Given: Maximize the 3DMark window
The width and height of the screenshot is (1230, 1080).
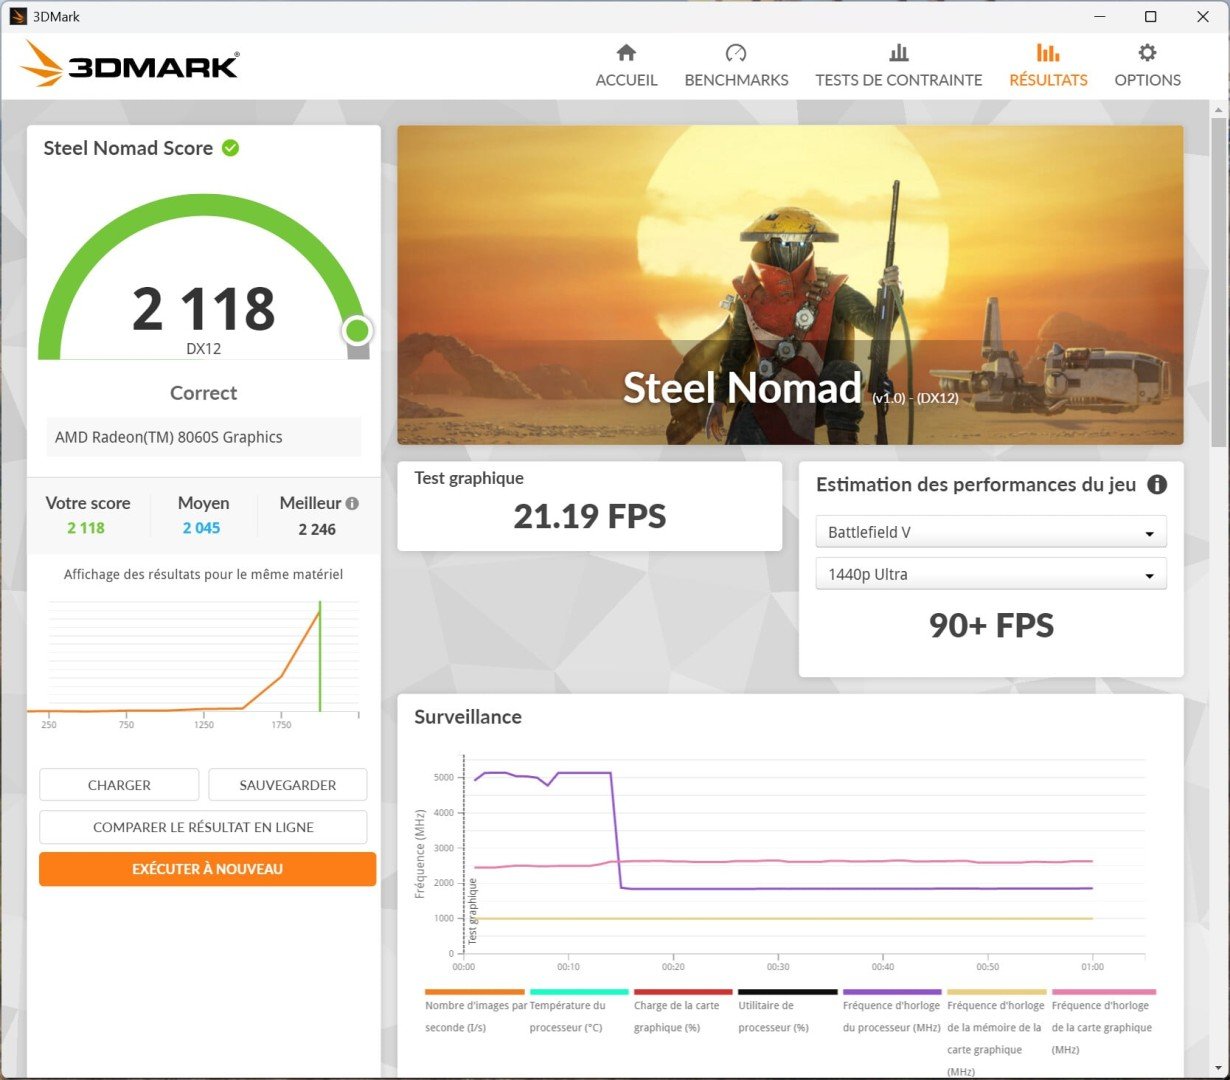Looking at the screenshot, I should [x=1151, y=16].
